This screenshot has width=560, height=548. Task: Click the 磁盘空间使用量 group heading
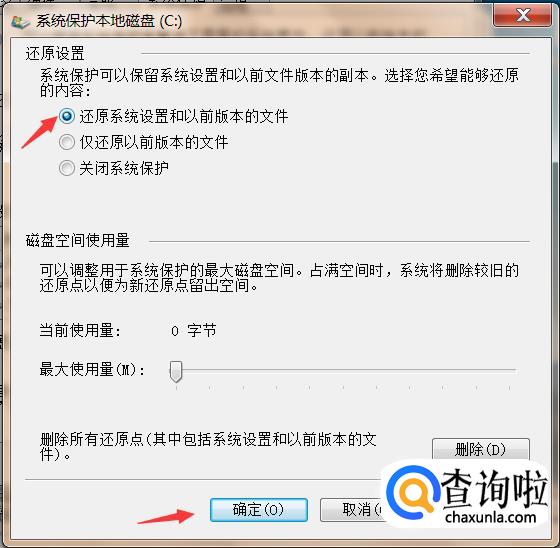[x=78, y=240]
